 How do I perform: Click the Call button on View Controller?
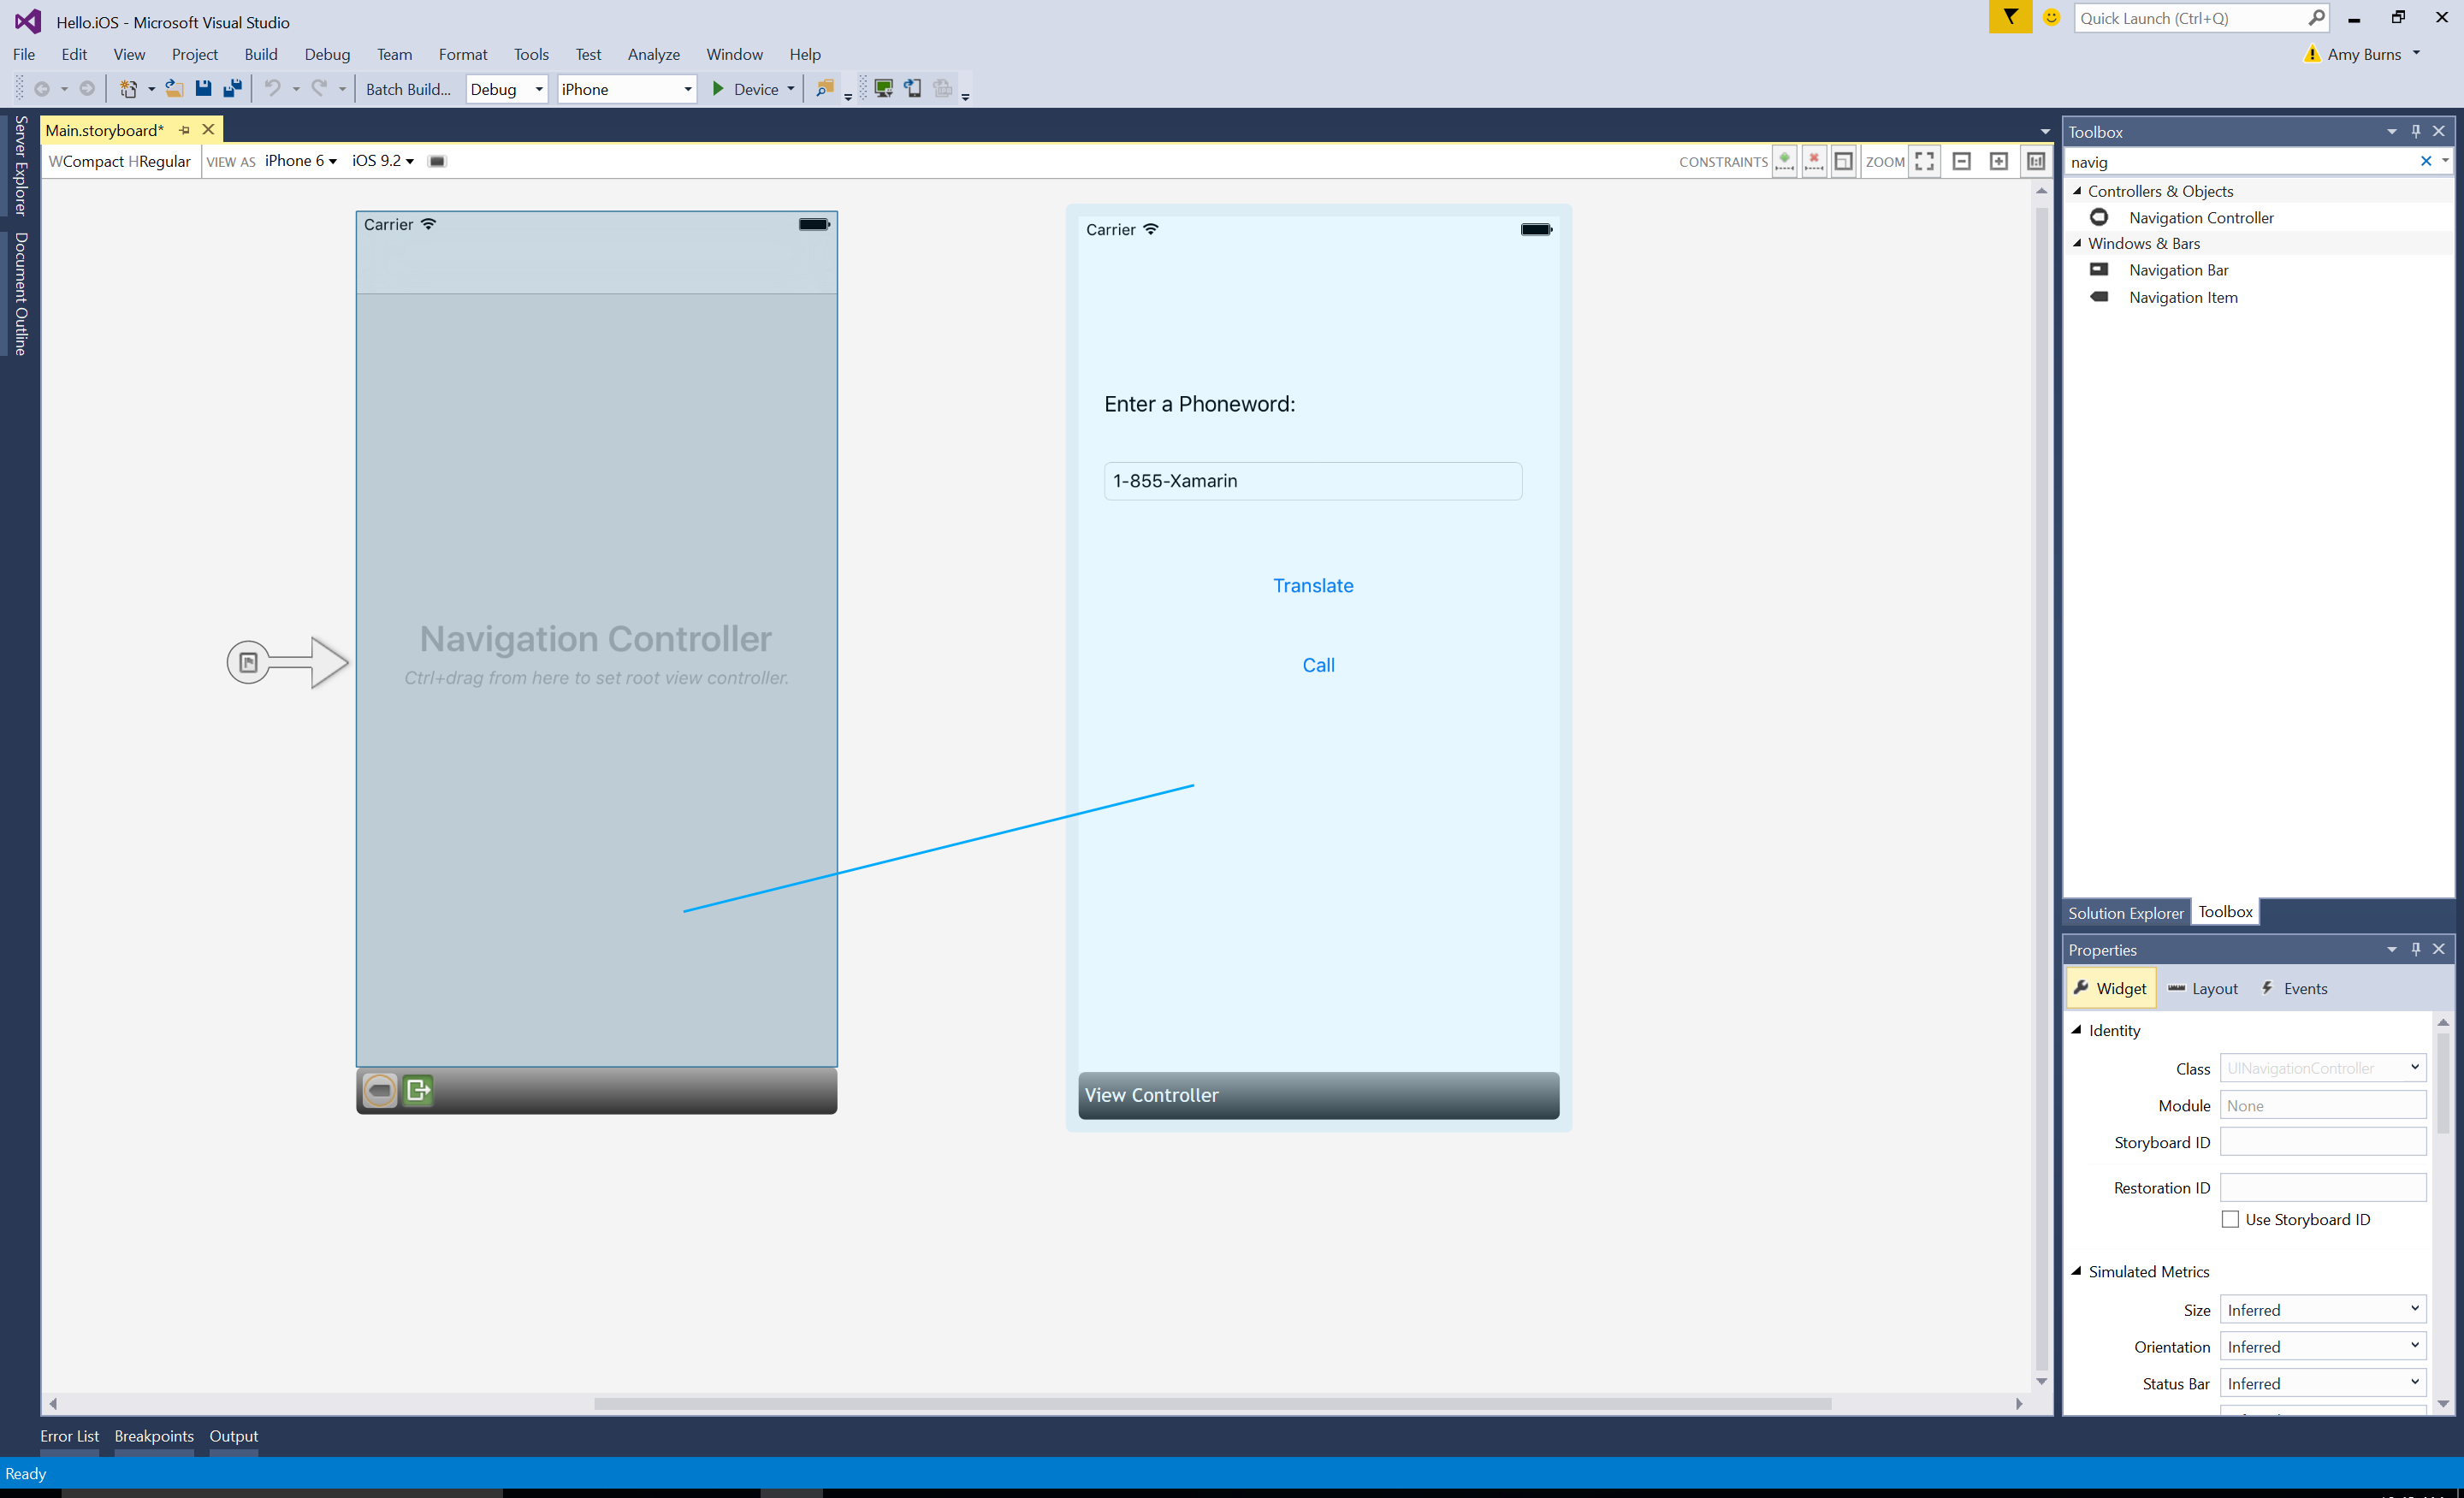coord(1318,664)
